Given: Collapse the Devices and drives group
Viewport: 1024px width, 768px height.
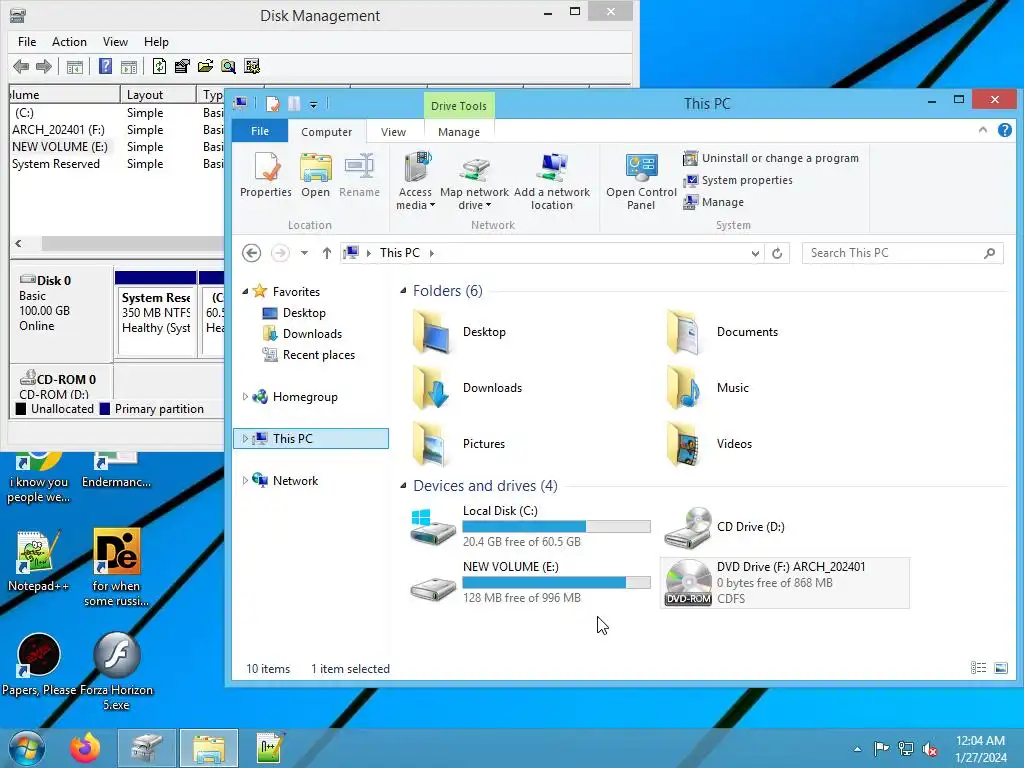Looking at the screenshot, I should [403, 485].
